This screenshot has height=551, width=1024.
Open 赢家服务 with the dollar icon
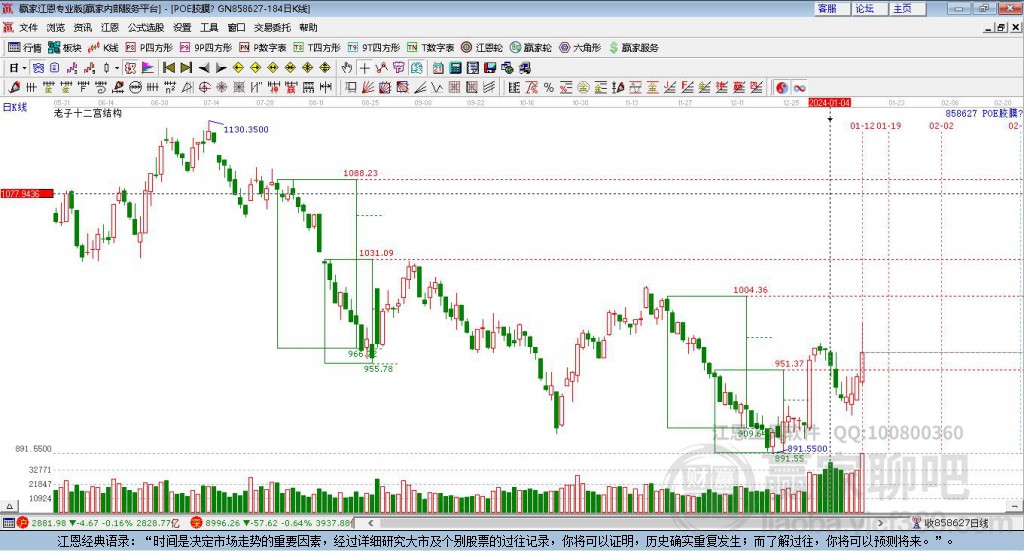pos(633,48)
